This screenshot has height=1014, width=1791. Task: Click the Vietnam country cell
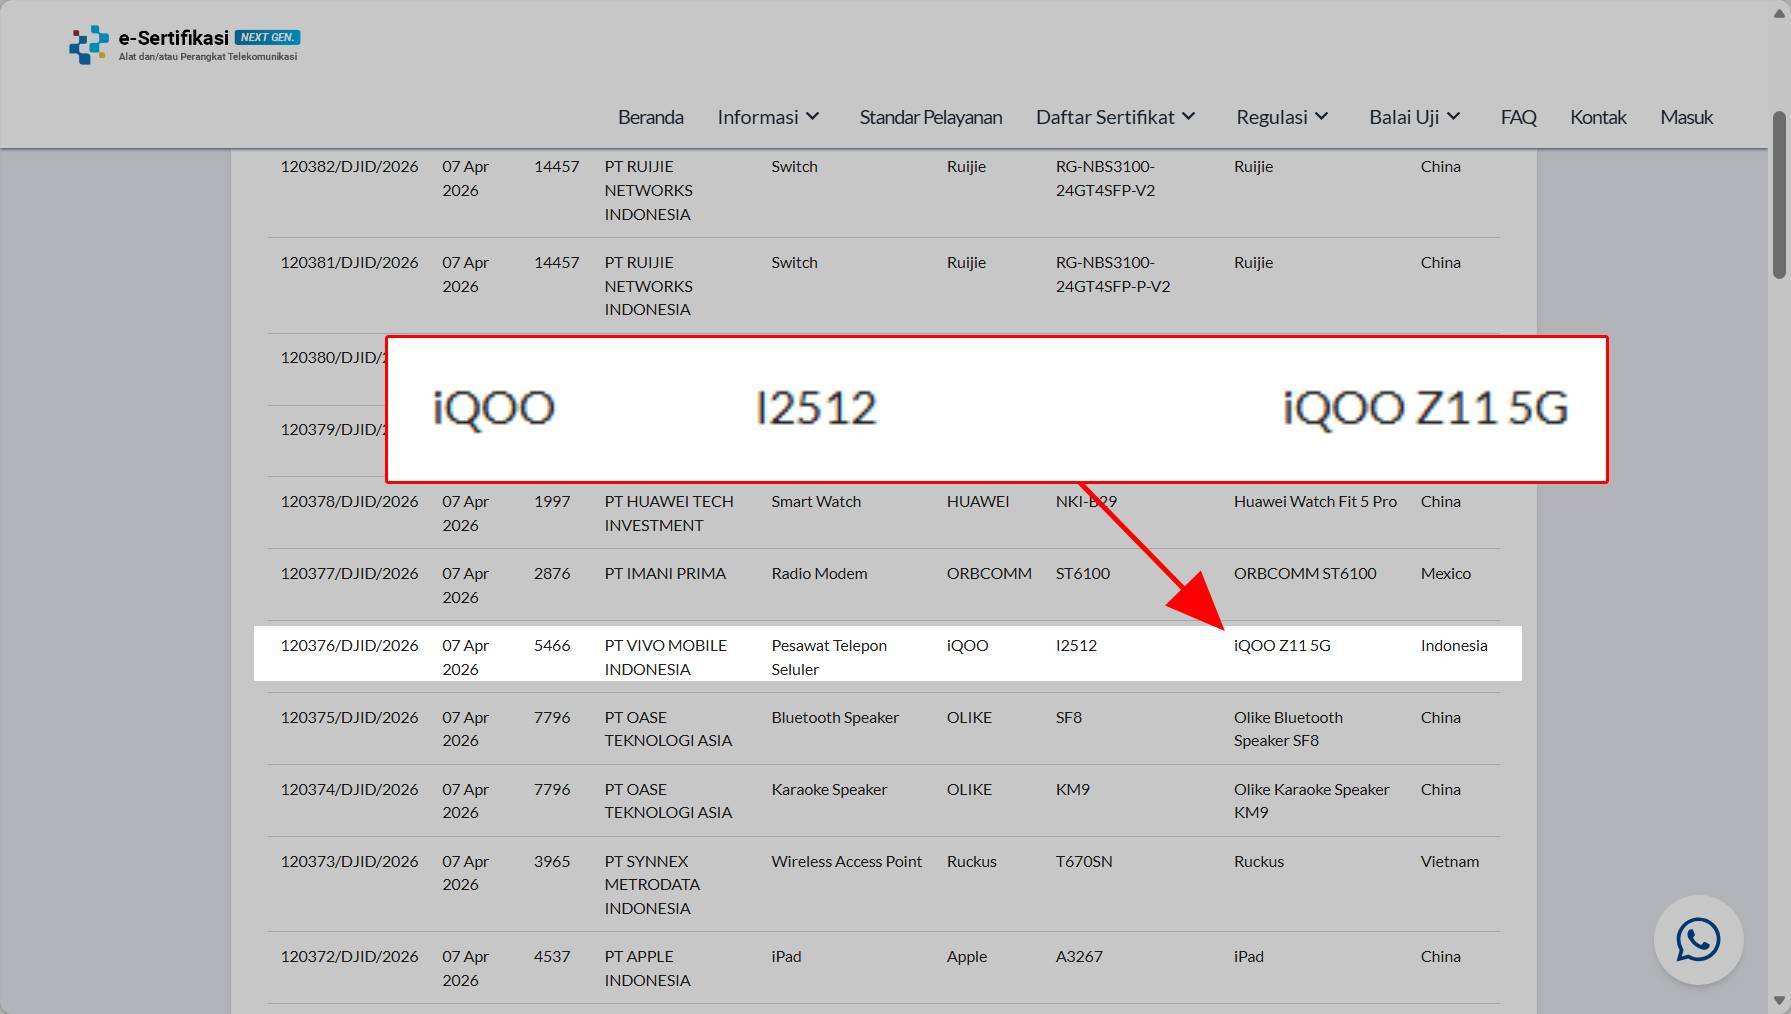[1449, 862]
